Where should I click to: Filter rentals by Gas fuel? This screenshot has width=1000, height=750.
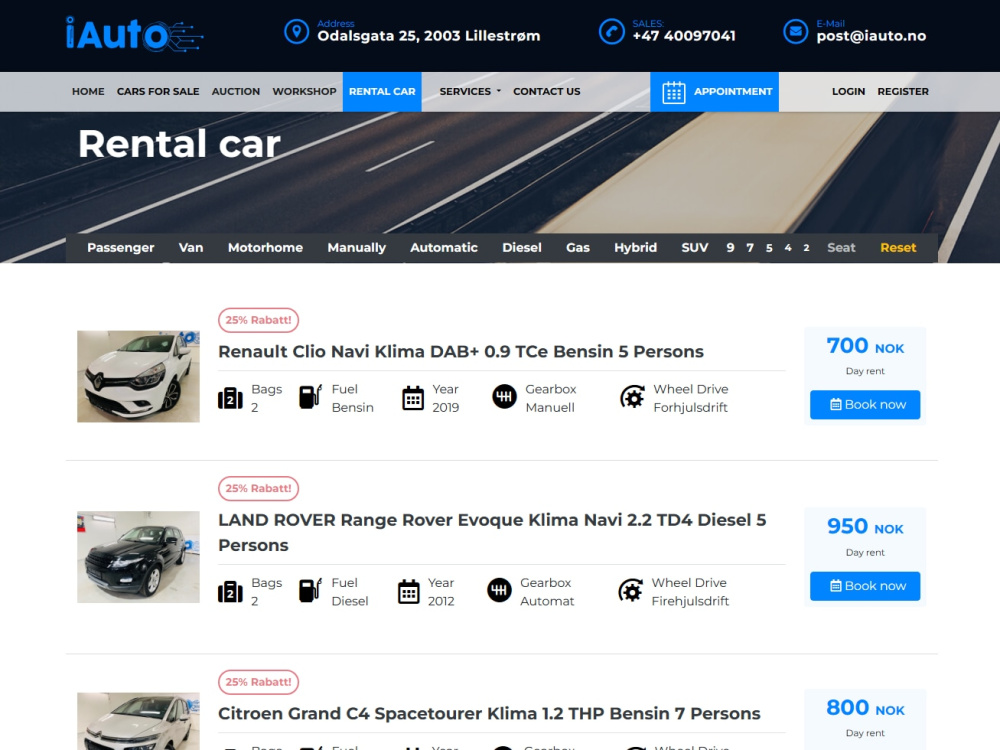pyautogui.click(x=578, y=247)
